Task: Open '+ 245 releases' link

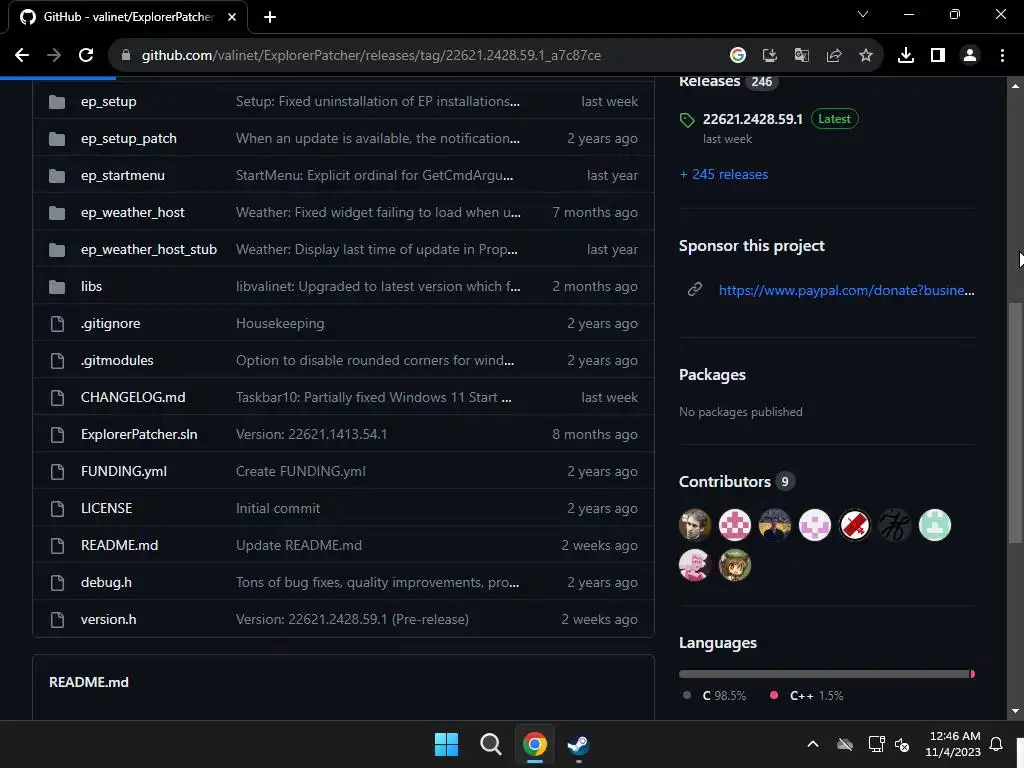Action: point(724,174)
